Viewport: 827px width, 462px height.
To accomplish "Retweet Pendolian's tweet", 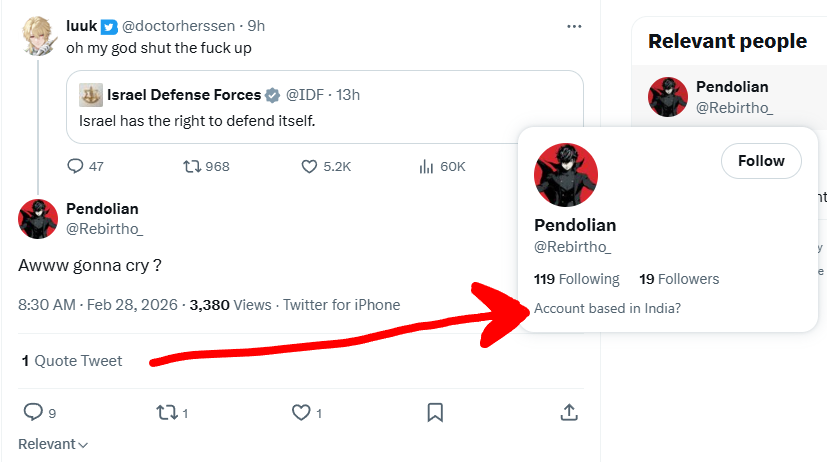I will coord(166,411).
